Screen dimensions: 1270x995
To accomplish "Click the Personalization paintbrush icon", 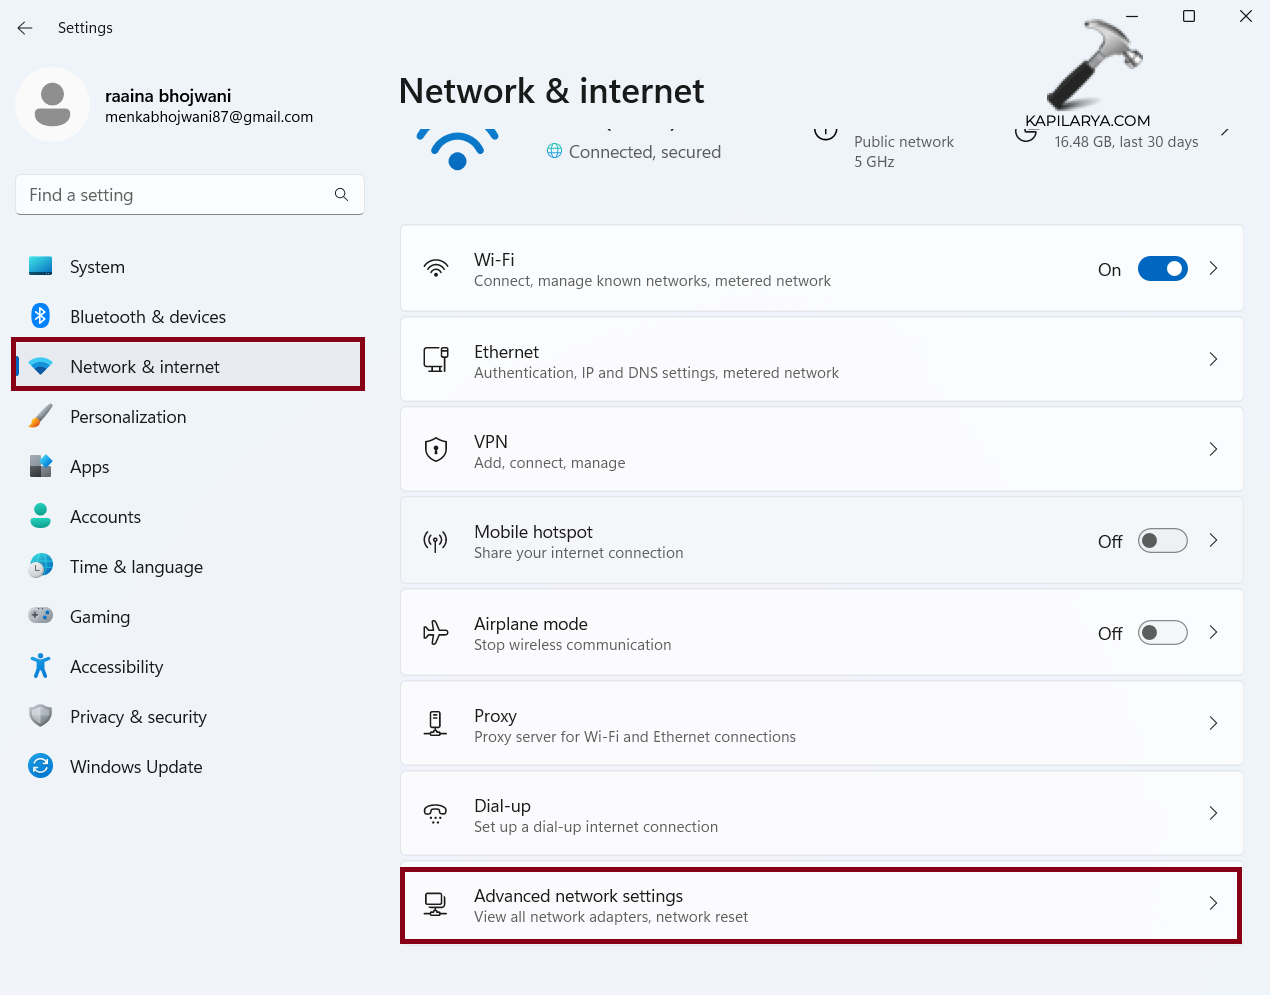I will click(40, 416).
